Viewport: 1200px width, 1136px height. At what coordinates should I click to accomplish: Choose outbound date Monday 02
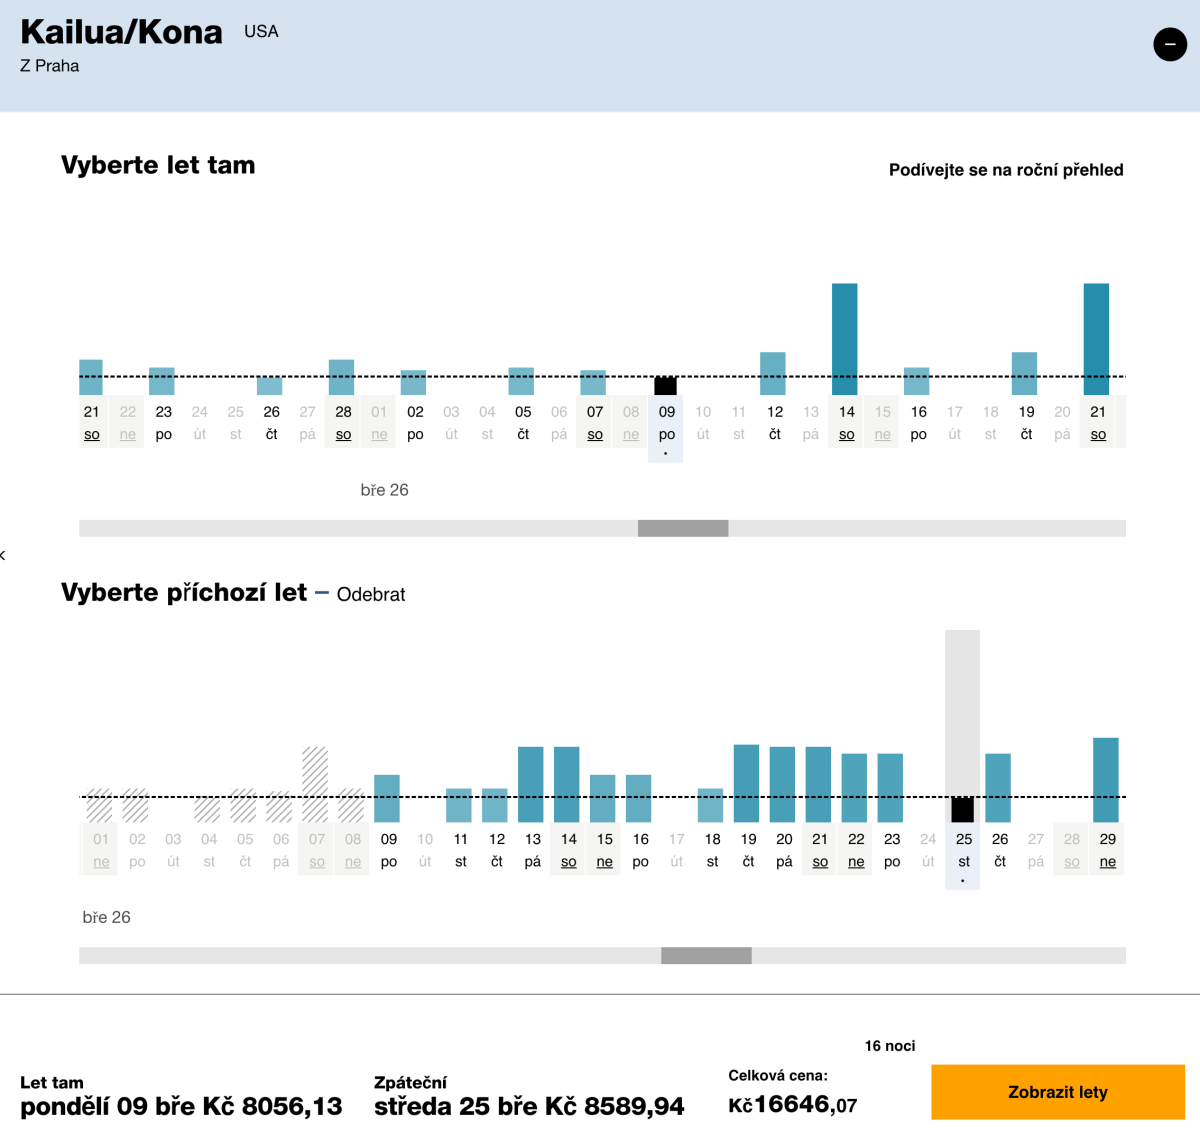tap(415, 422)
